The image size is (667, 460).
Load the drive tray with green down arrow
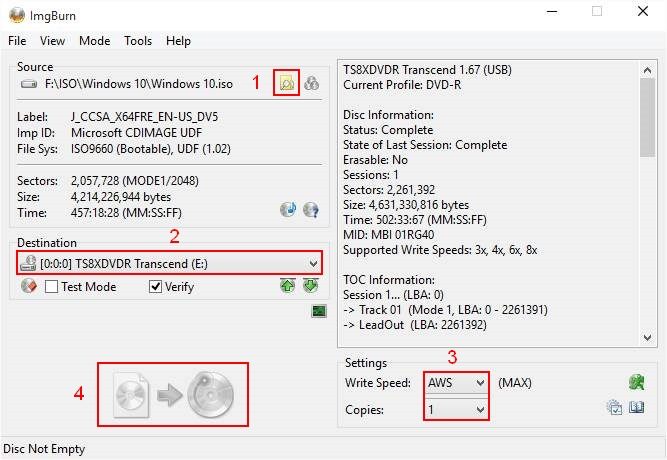point(311,286)
